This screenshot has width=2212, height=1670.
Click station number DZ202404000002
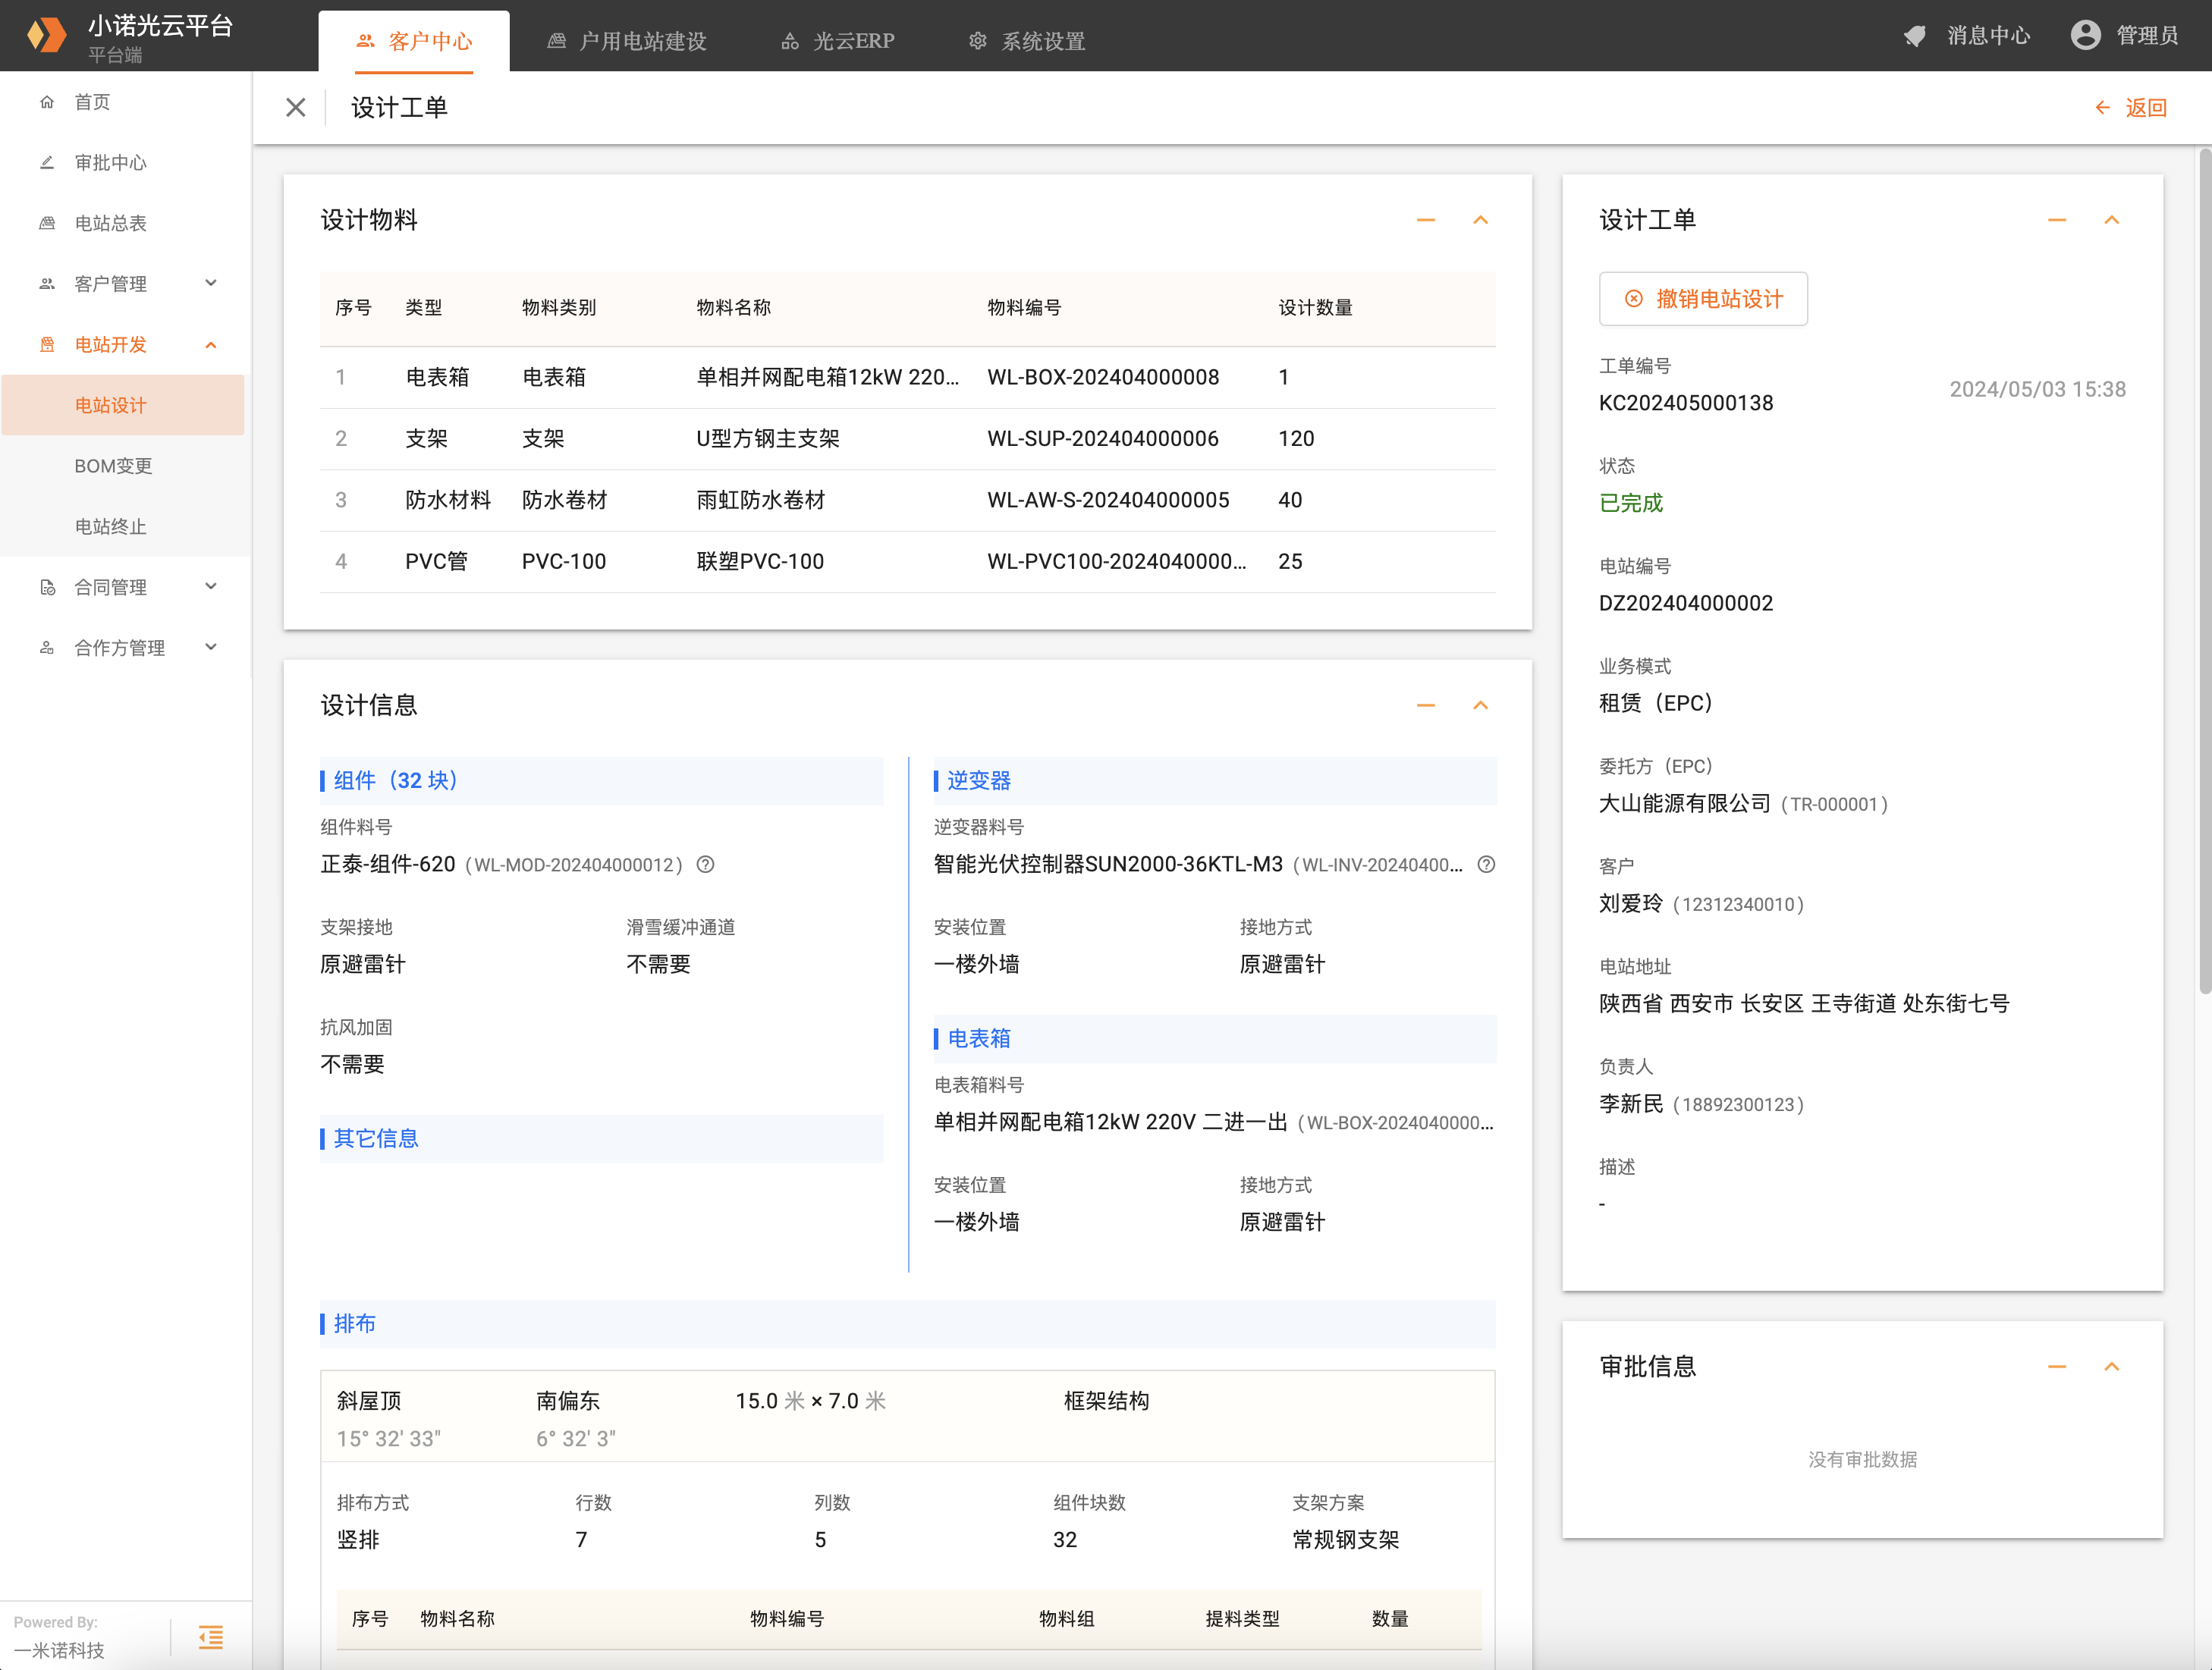tap(1686, 603)
